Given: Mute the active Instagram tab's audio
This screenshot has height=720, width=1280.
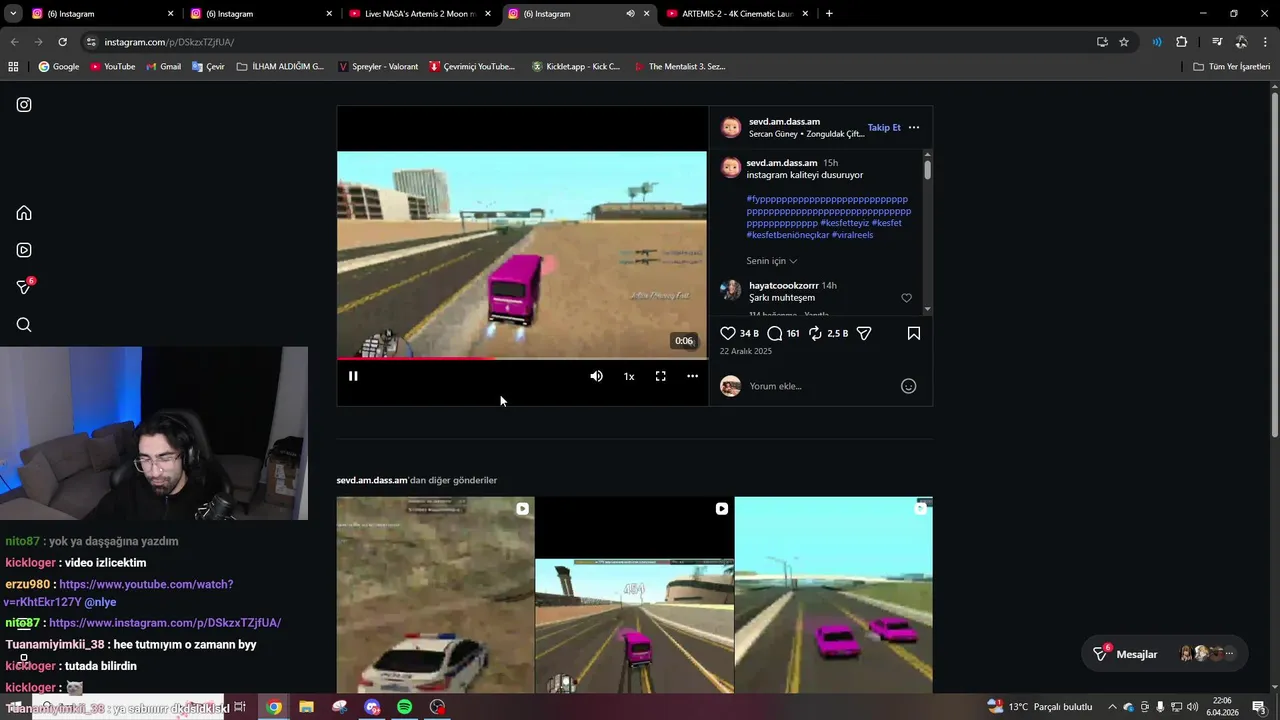Looking at the screenshot, I should [630, 14].
